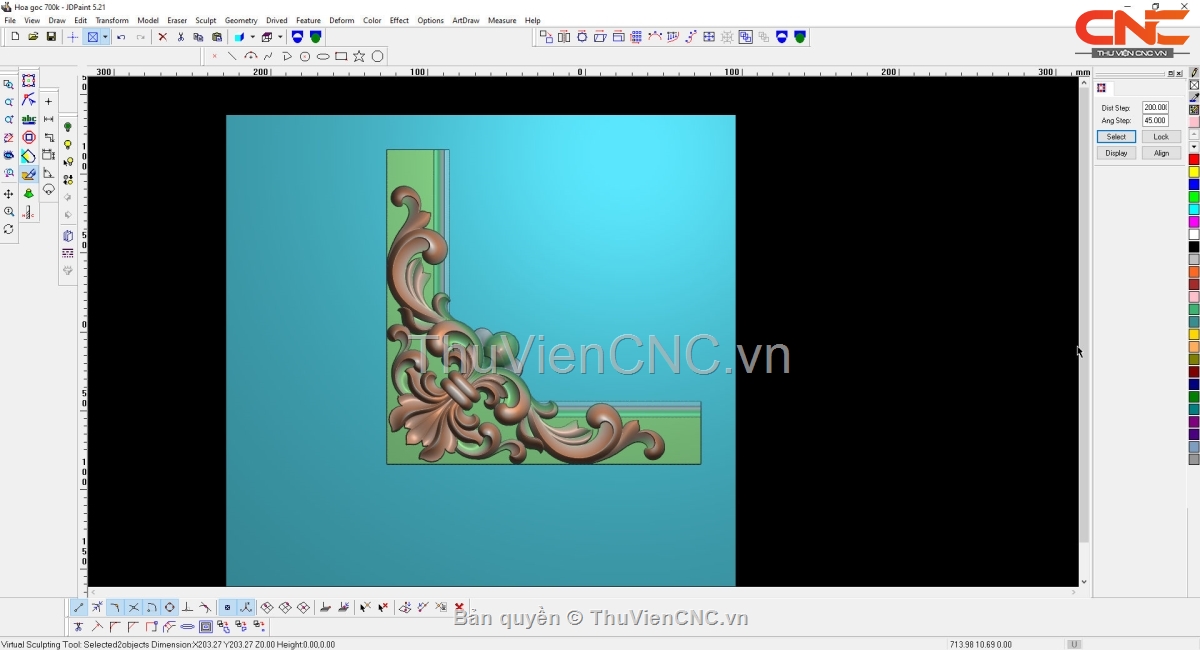Click the Save floppy disk icon

pos(51,37)
